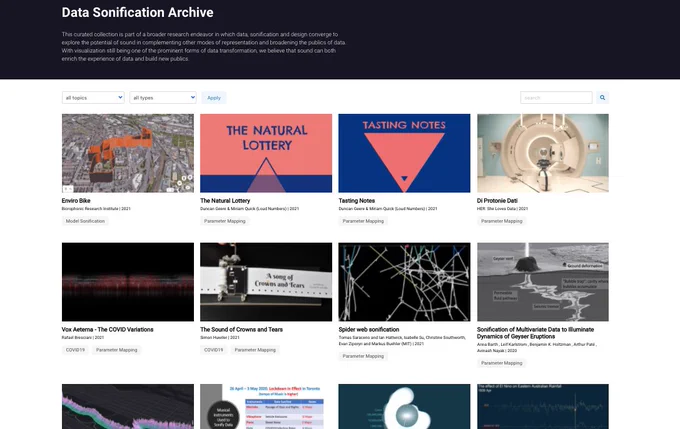Click the Tasting Notes title link
This screenshot has width=680, height=429.
coord(356,201)
